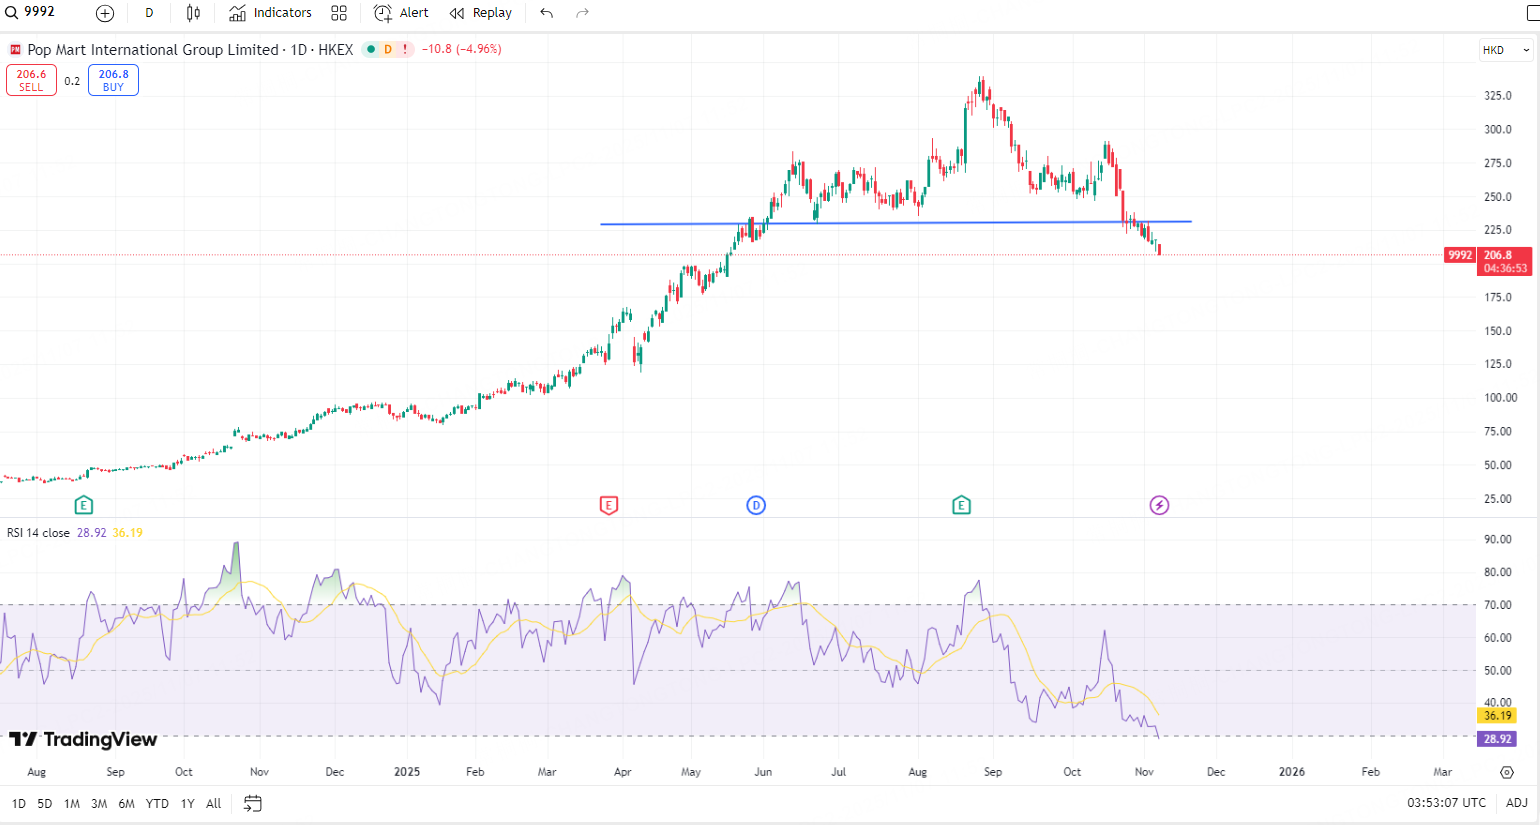Image resolution: width=1540 pixels, height=825 pixels.
Task: Set date range to All
Action: 213,804
